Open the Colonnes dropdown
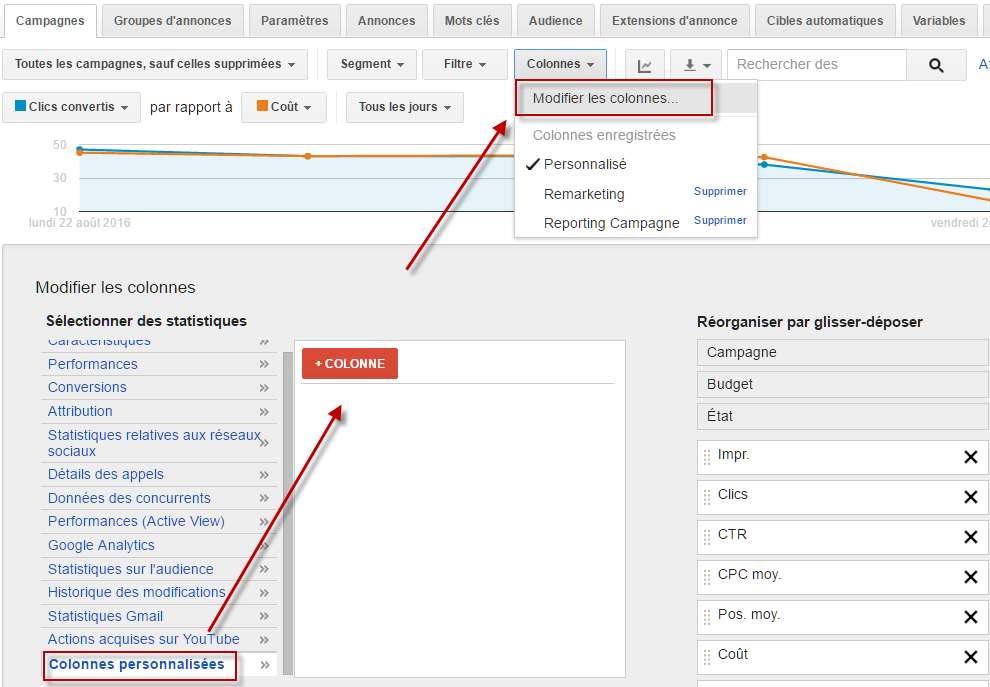 (560, 64)
